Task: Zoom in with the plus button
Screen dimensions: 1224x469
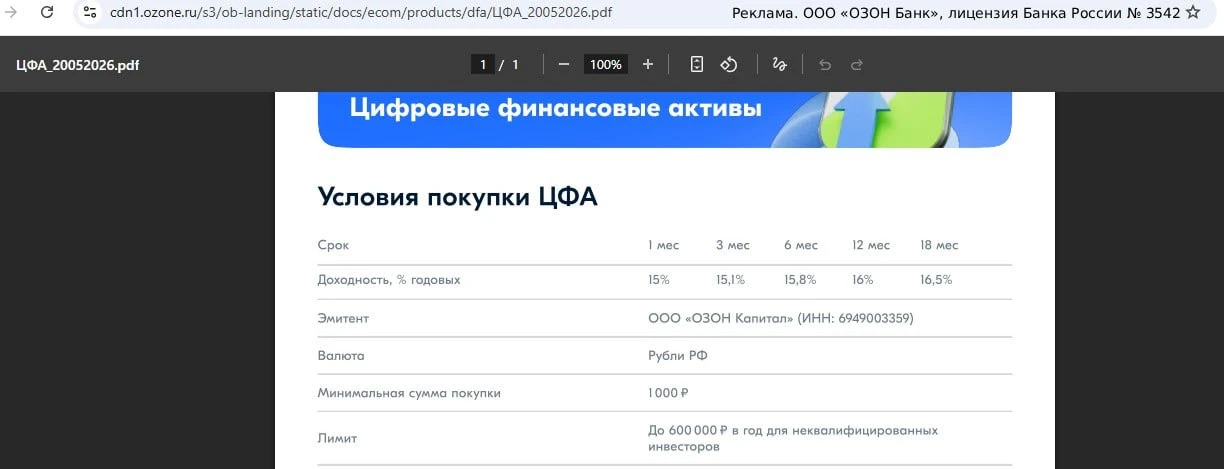Action: (648, 64)
